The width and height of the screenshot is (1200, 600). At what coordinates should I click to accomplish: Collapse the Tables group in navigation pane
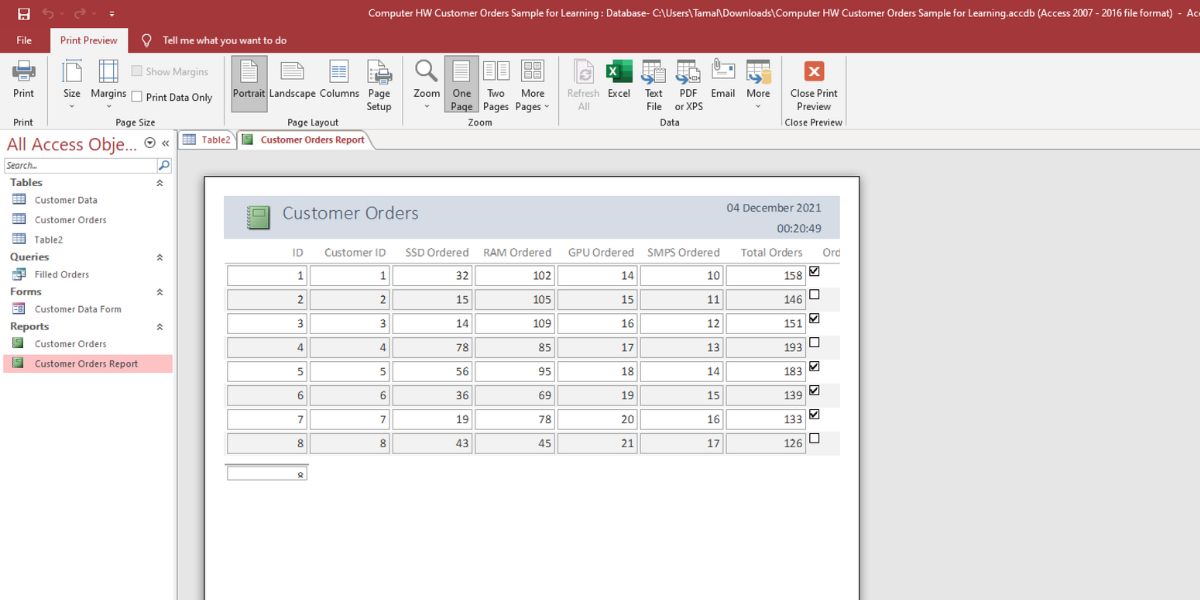tap(160, 183)
